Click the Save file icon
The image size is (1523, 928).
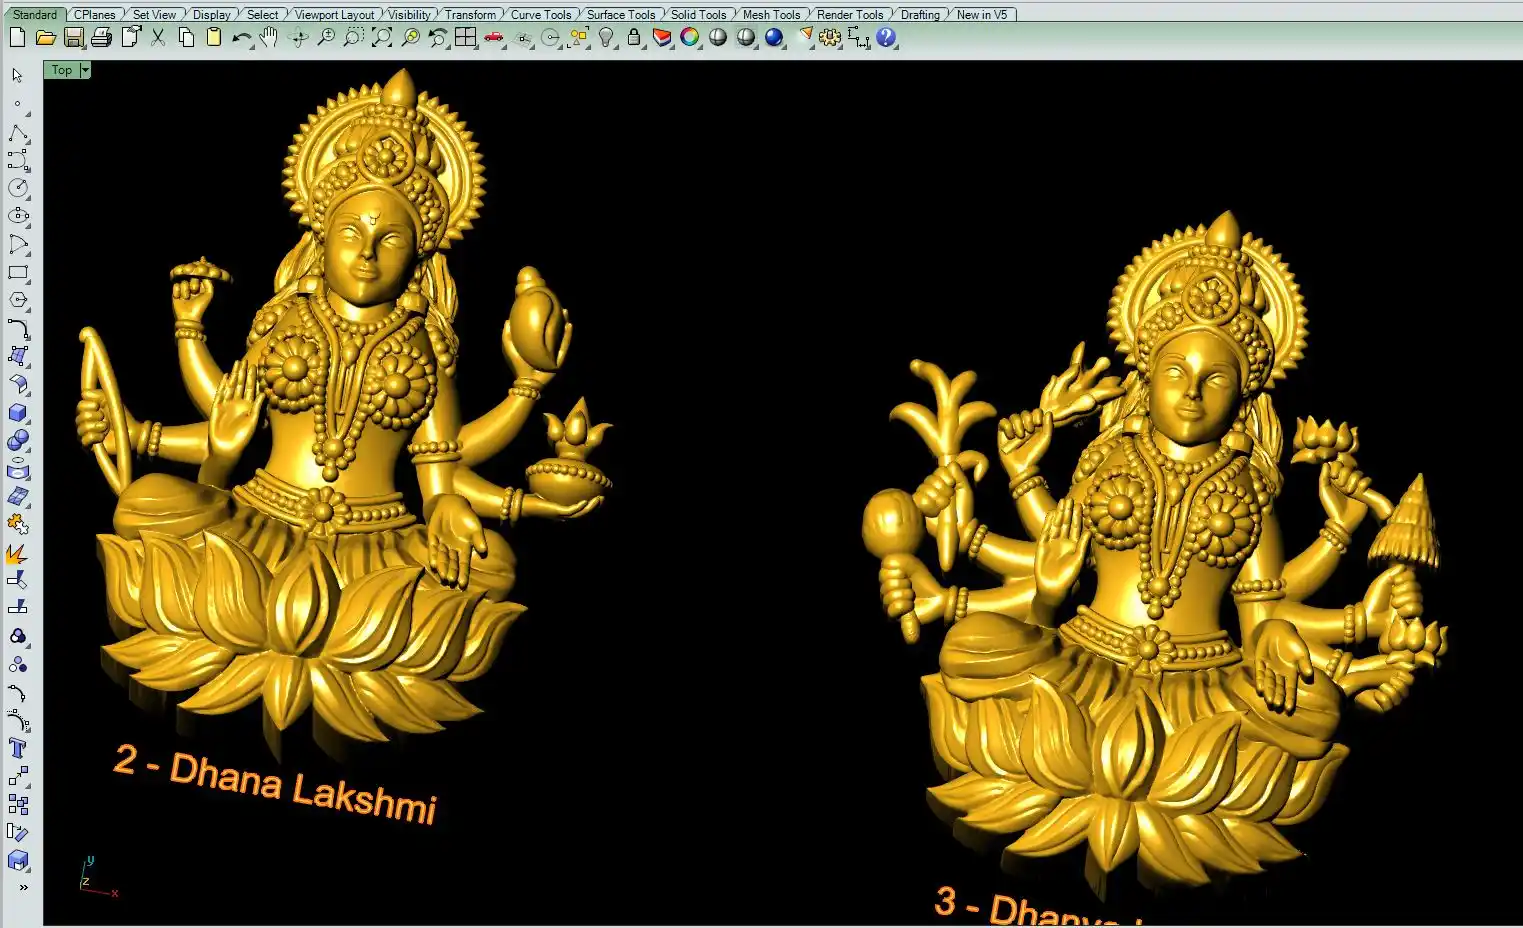[74, 38]
